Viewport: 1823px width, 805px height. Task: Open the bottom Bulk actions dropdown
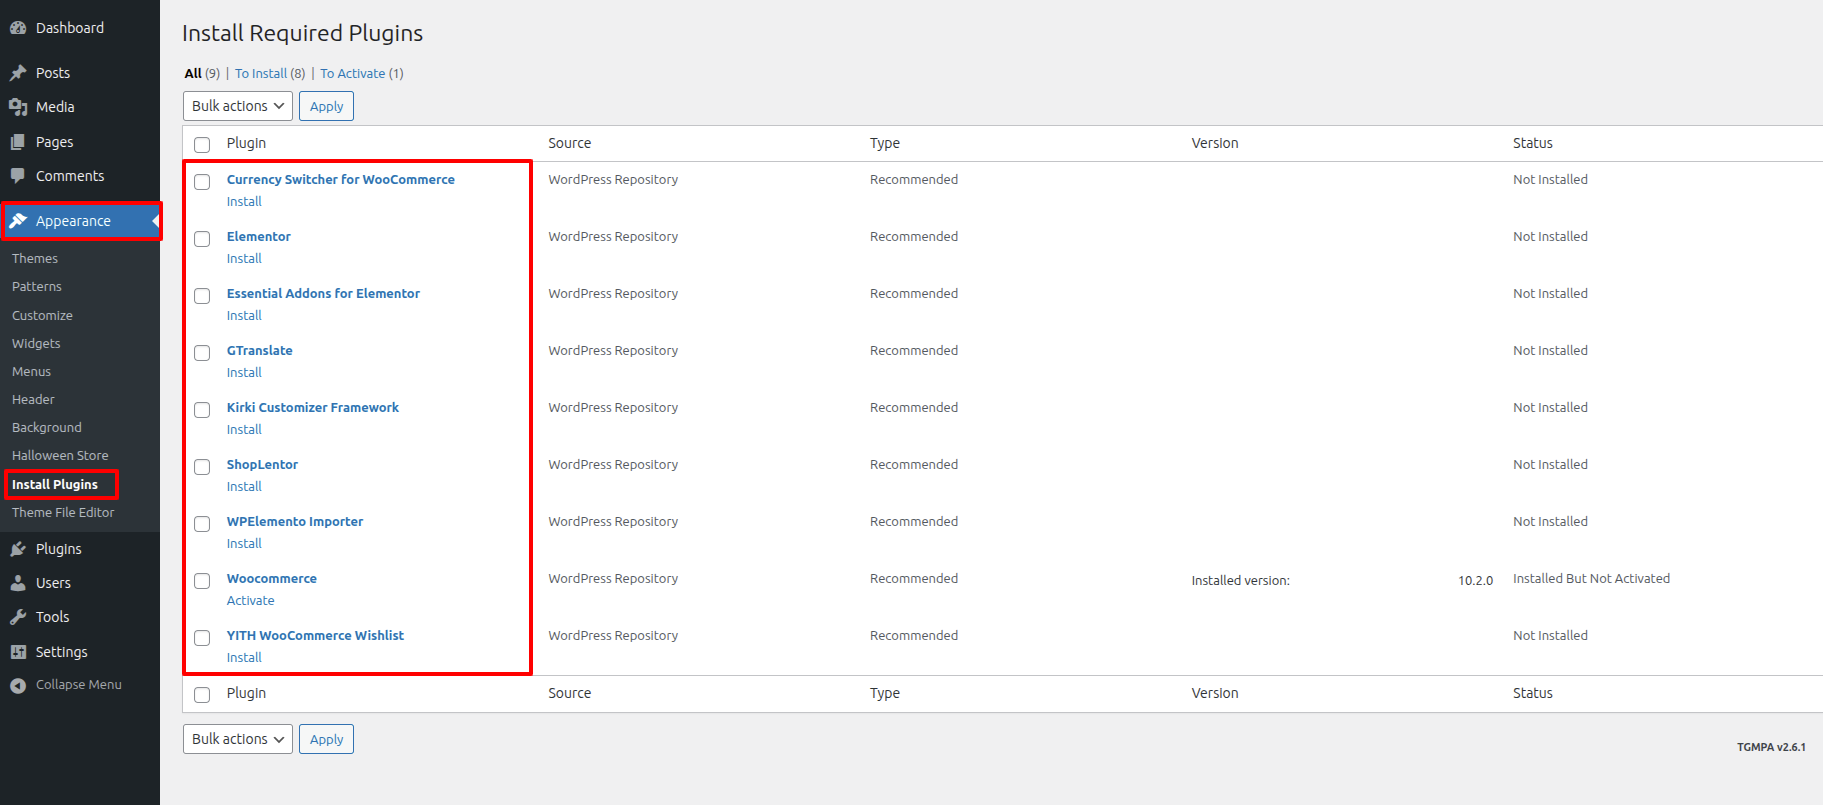point(238,739)
